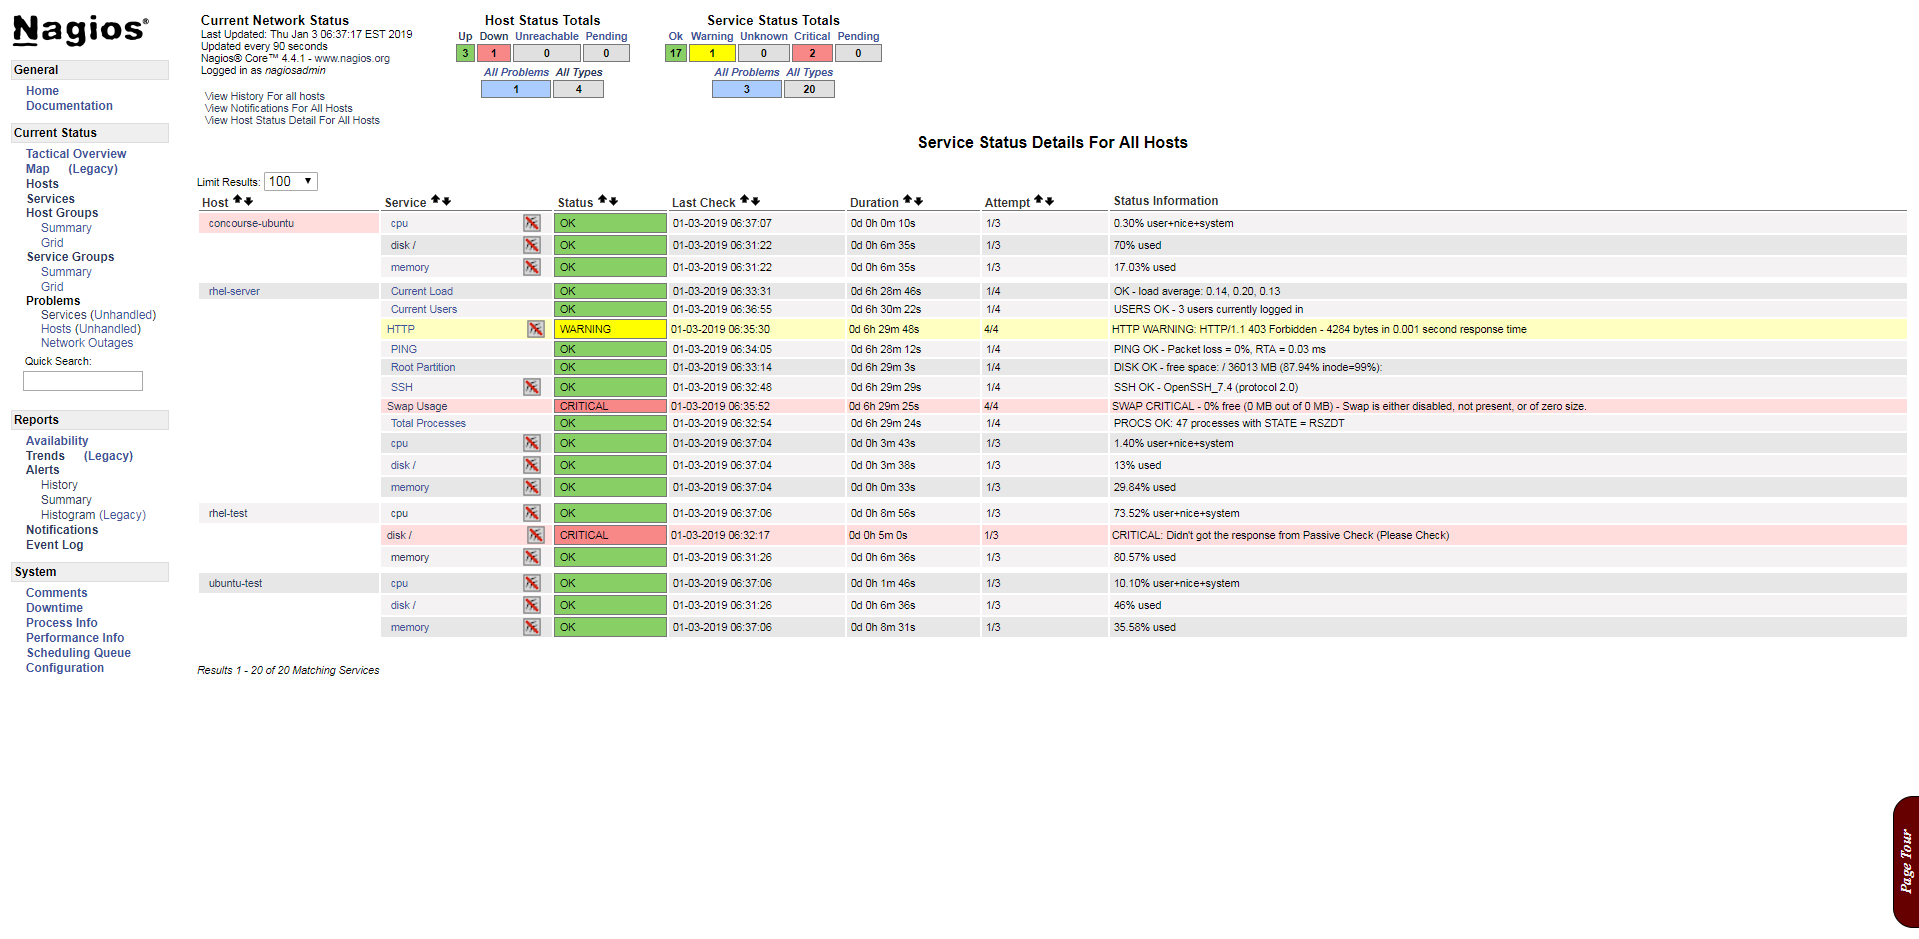The width and height of the screenshot is (1919, 939).
Task: Click the checks-disabled icon on the SSH row
Action: (532, 387)
